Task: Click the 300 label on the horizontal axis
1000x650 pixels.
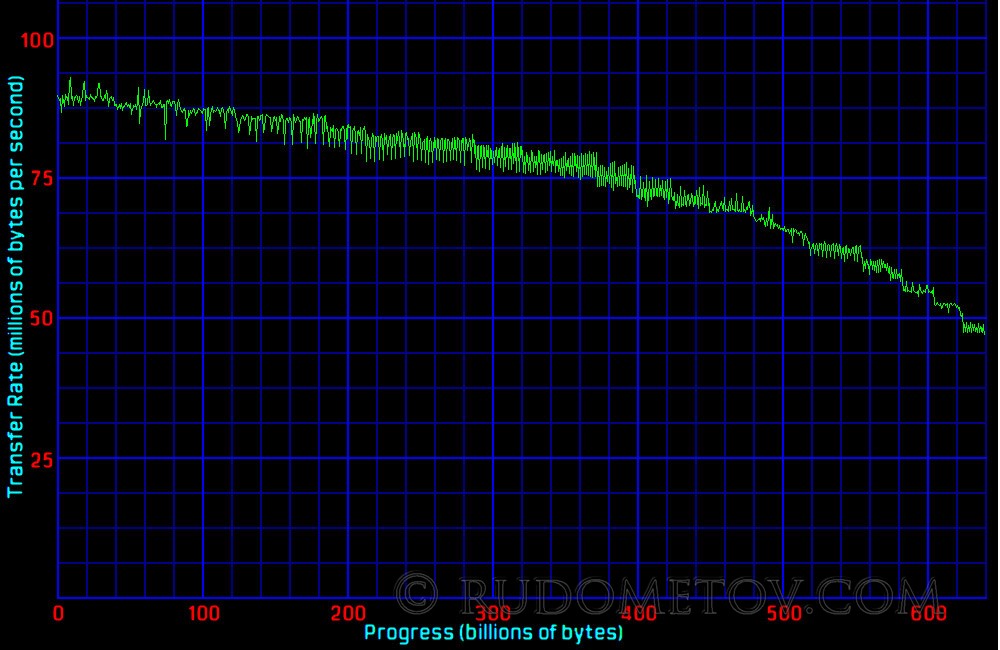Action: 493,612
